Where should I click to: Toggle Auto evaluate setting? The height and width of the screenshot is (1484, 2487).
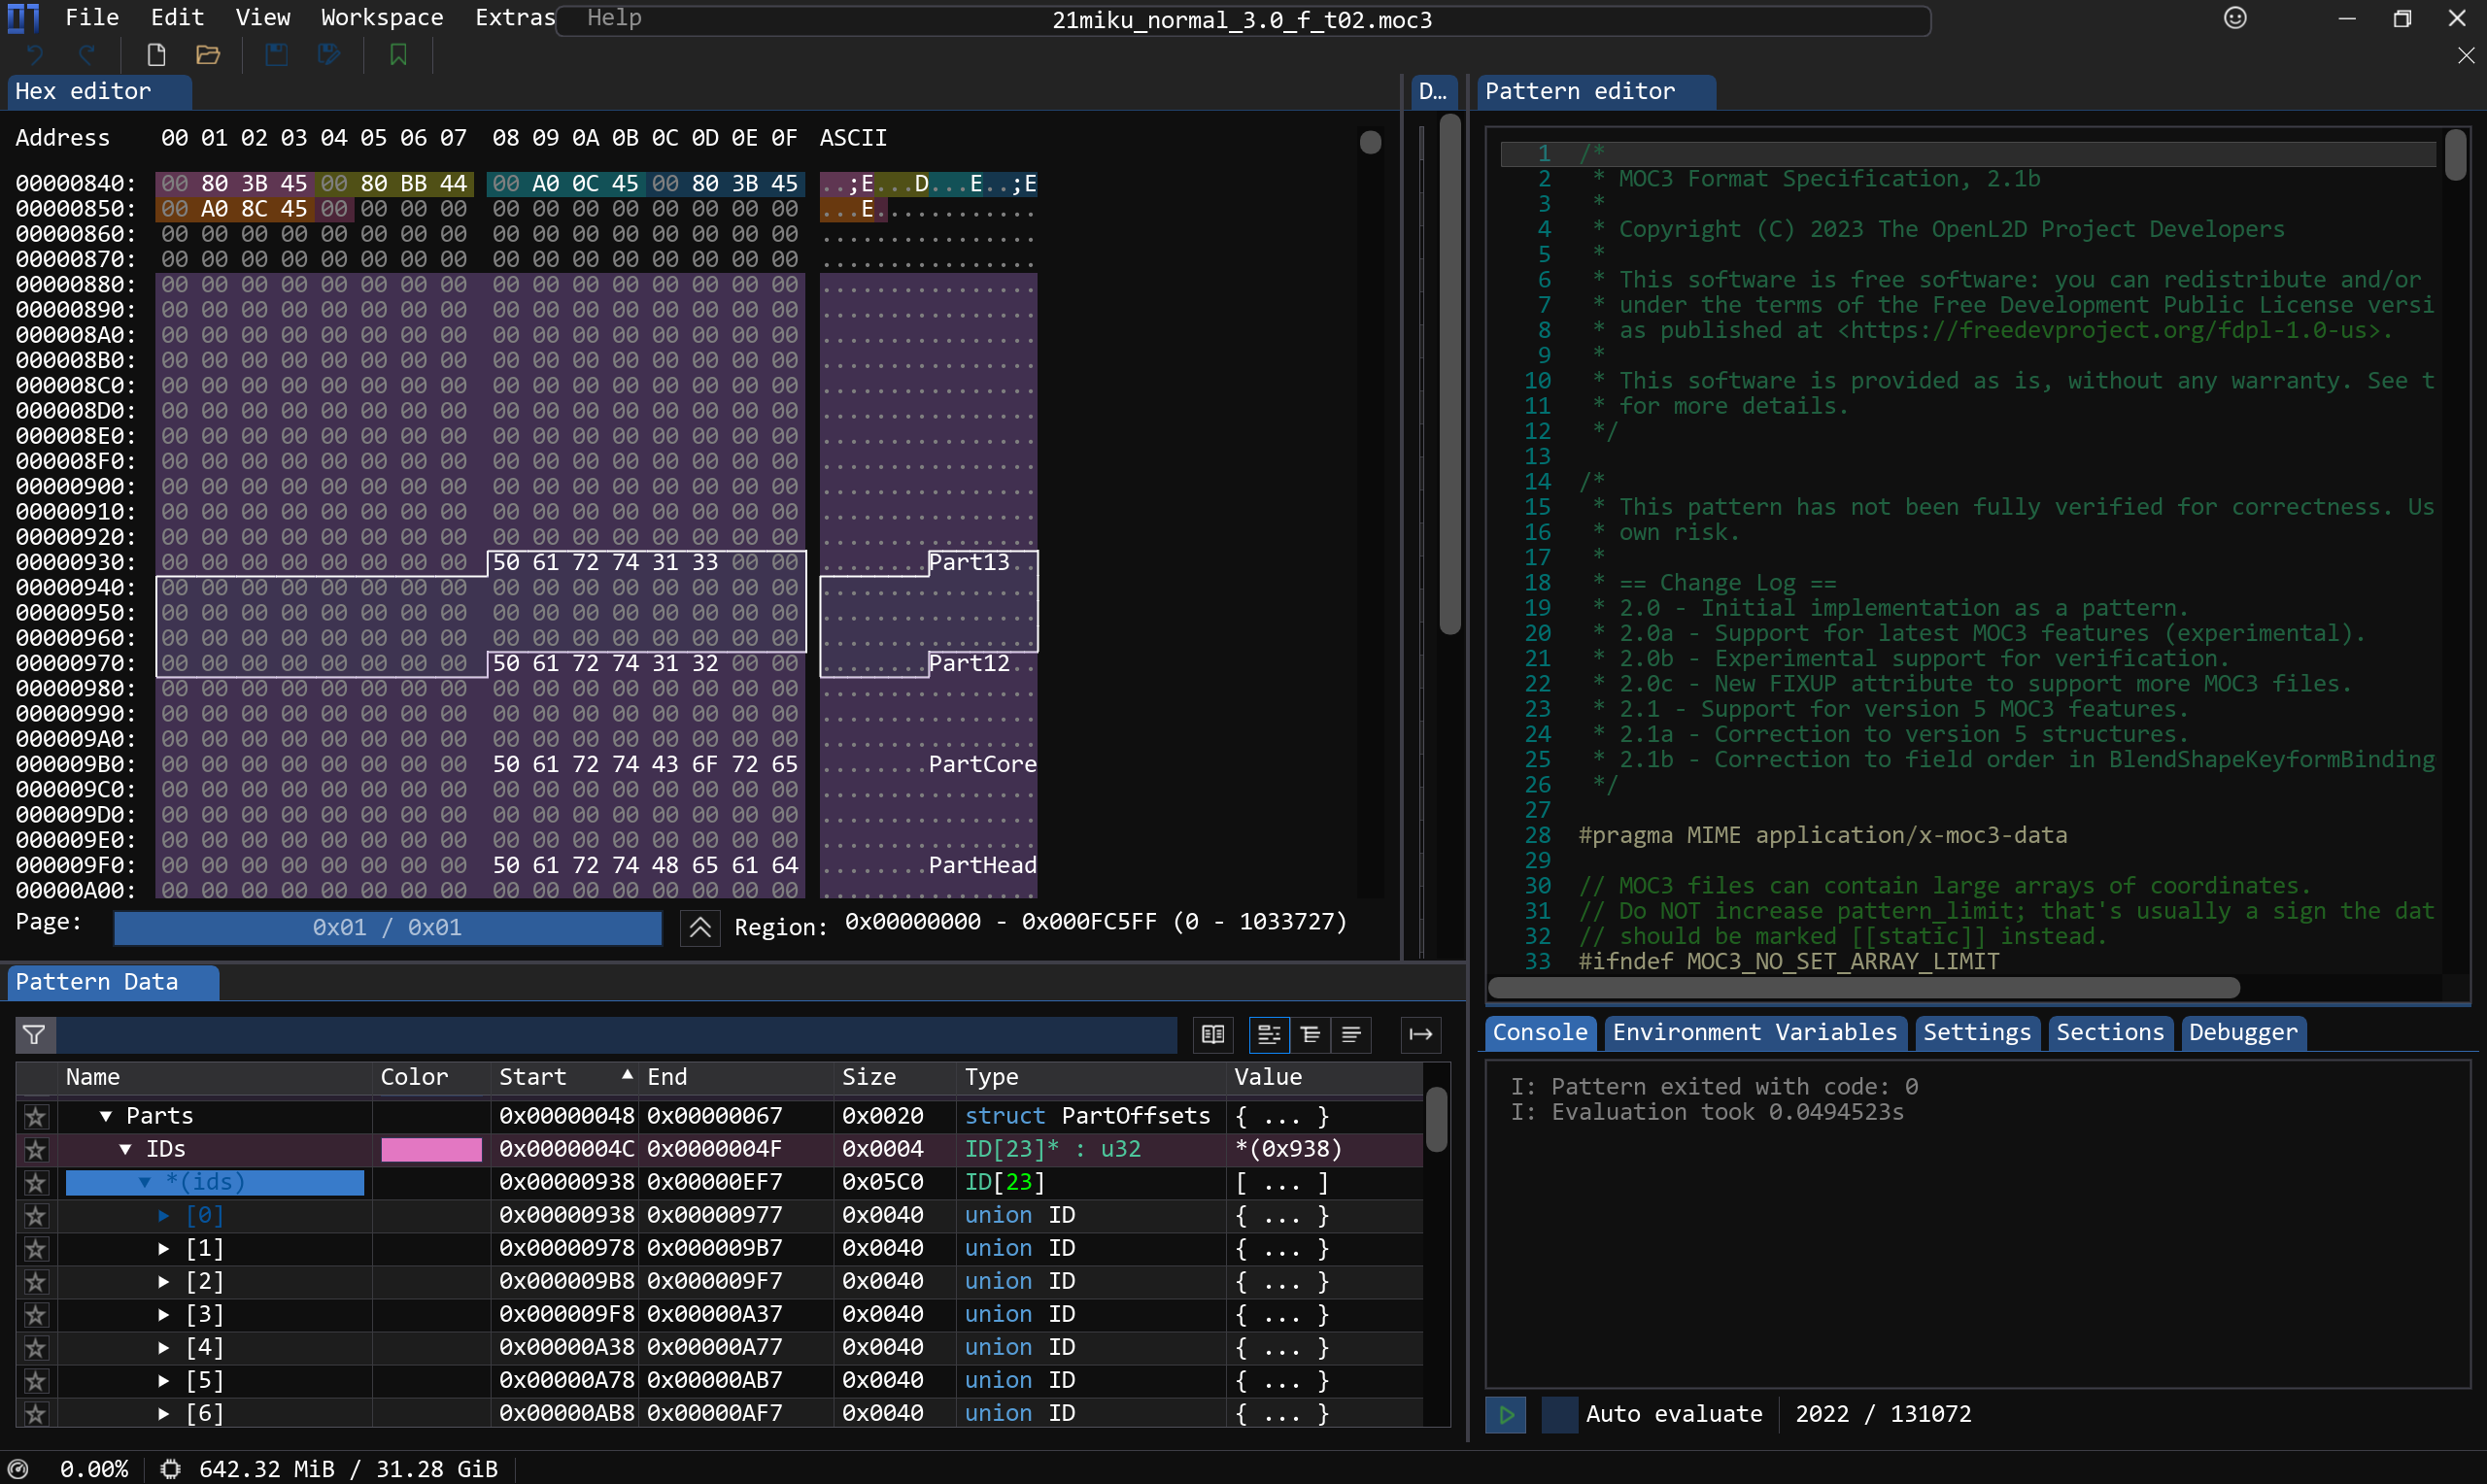tap(1558, 1413)
